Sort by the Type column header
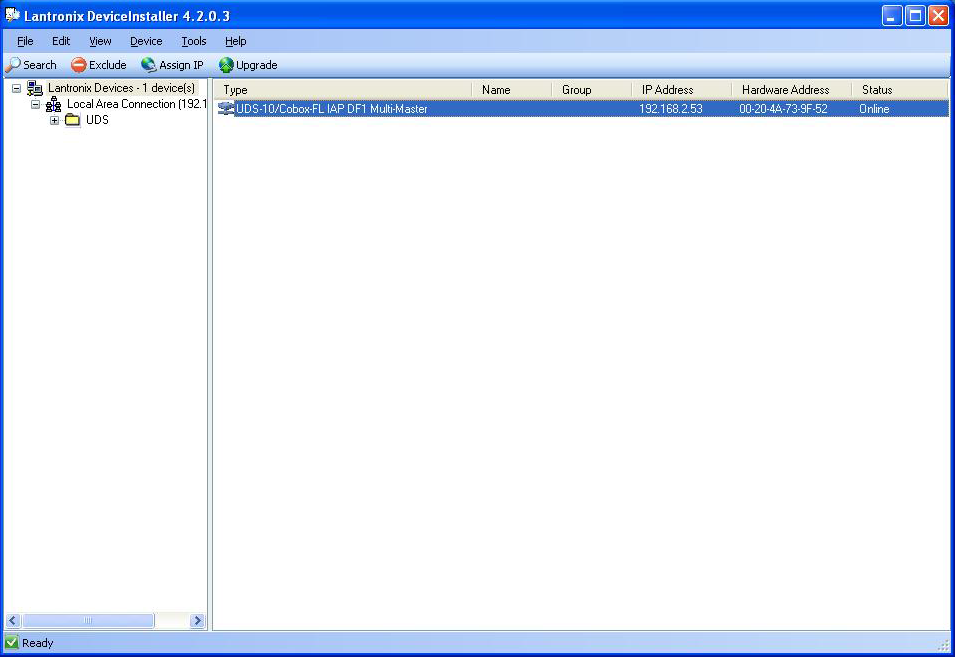The width and height of the screenshot is (957, 659). [343, 90]
